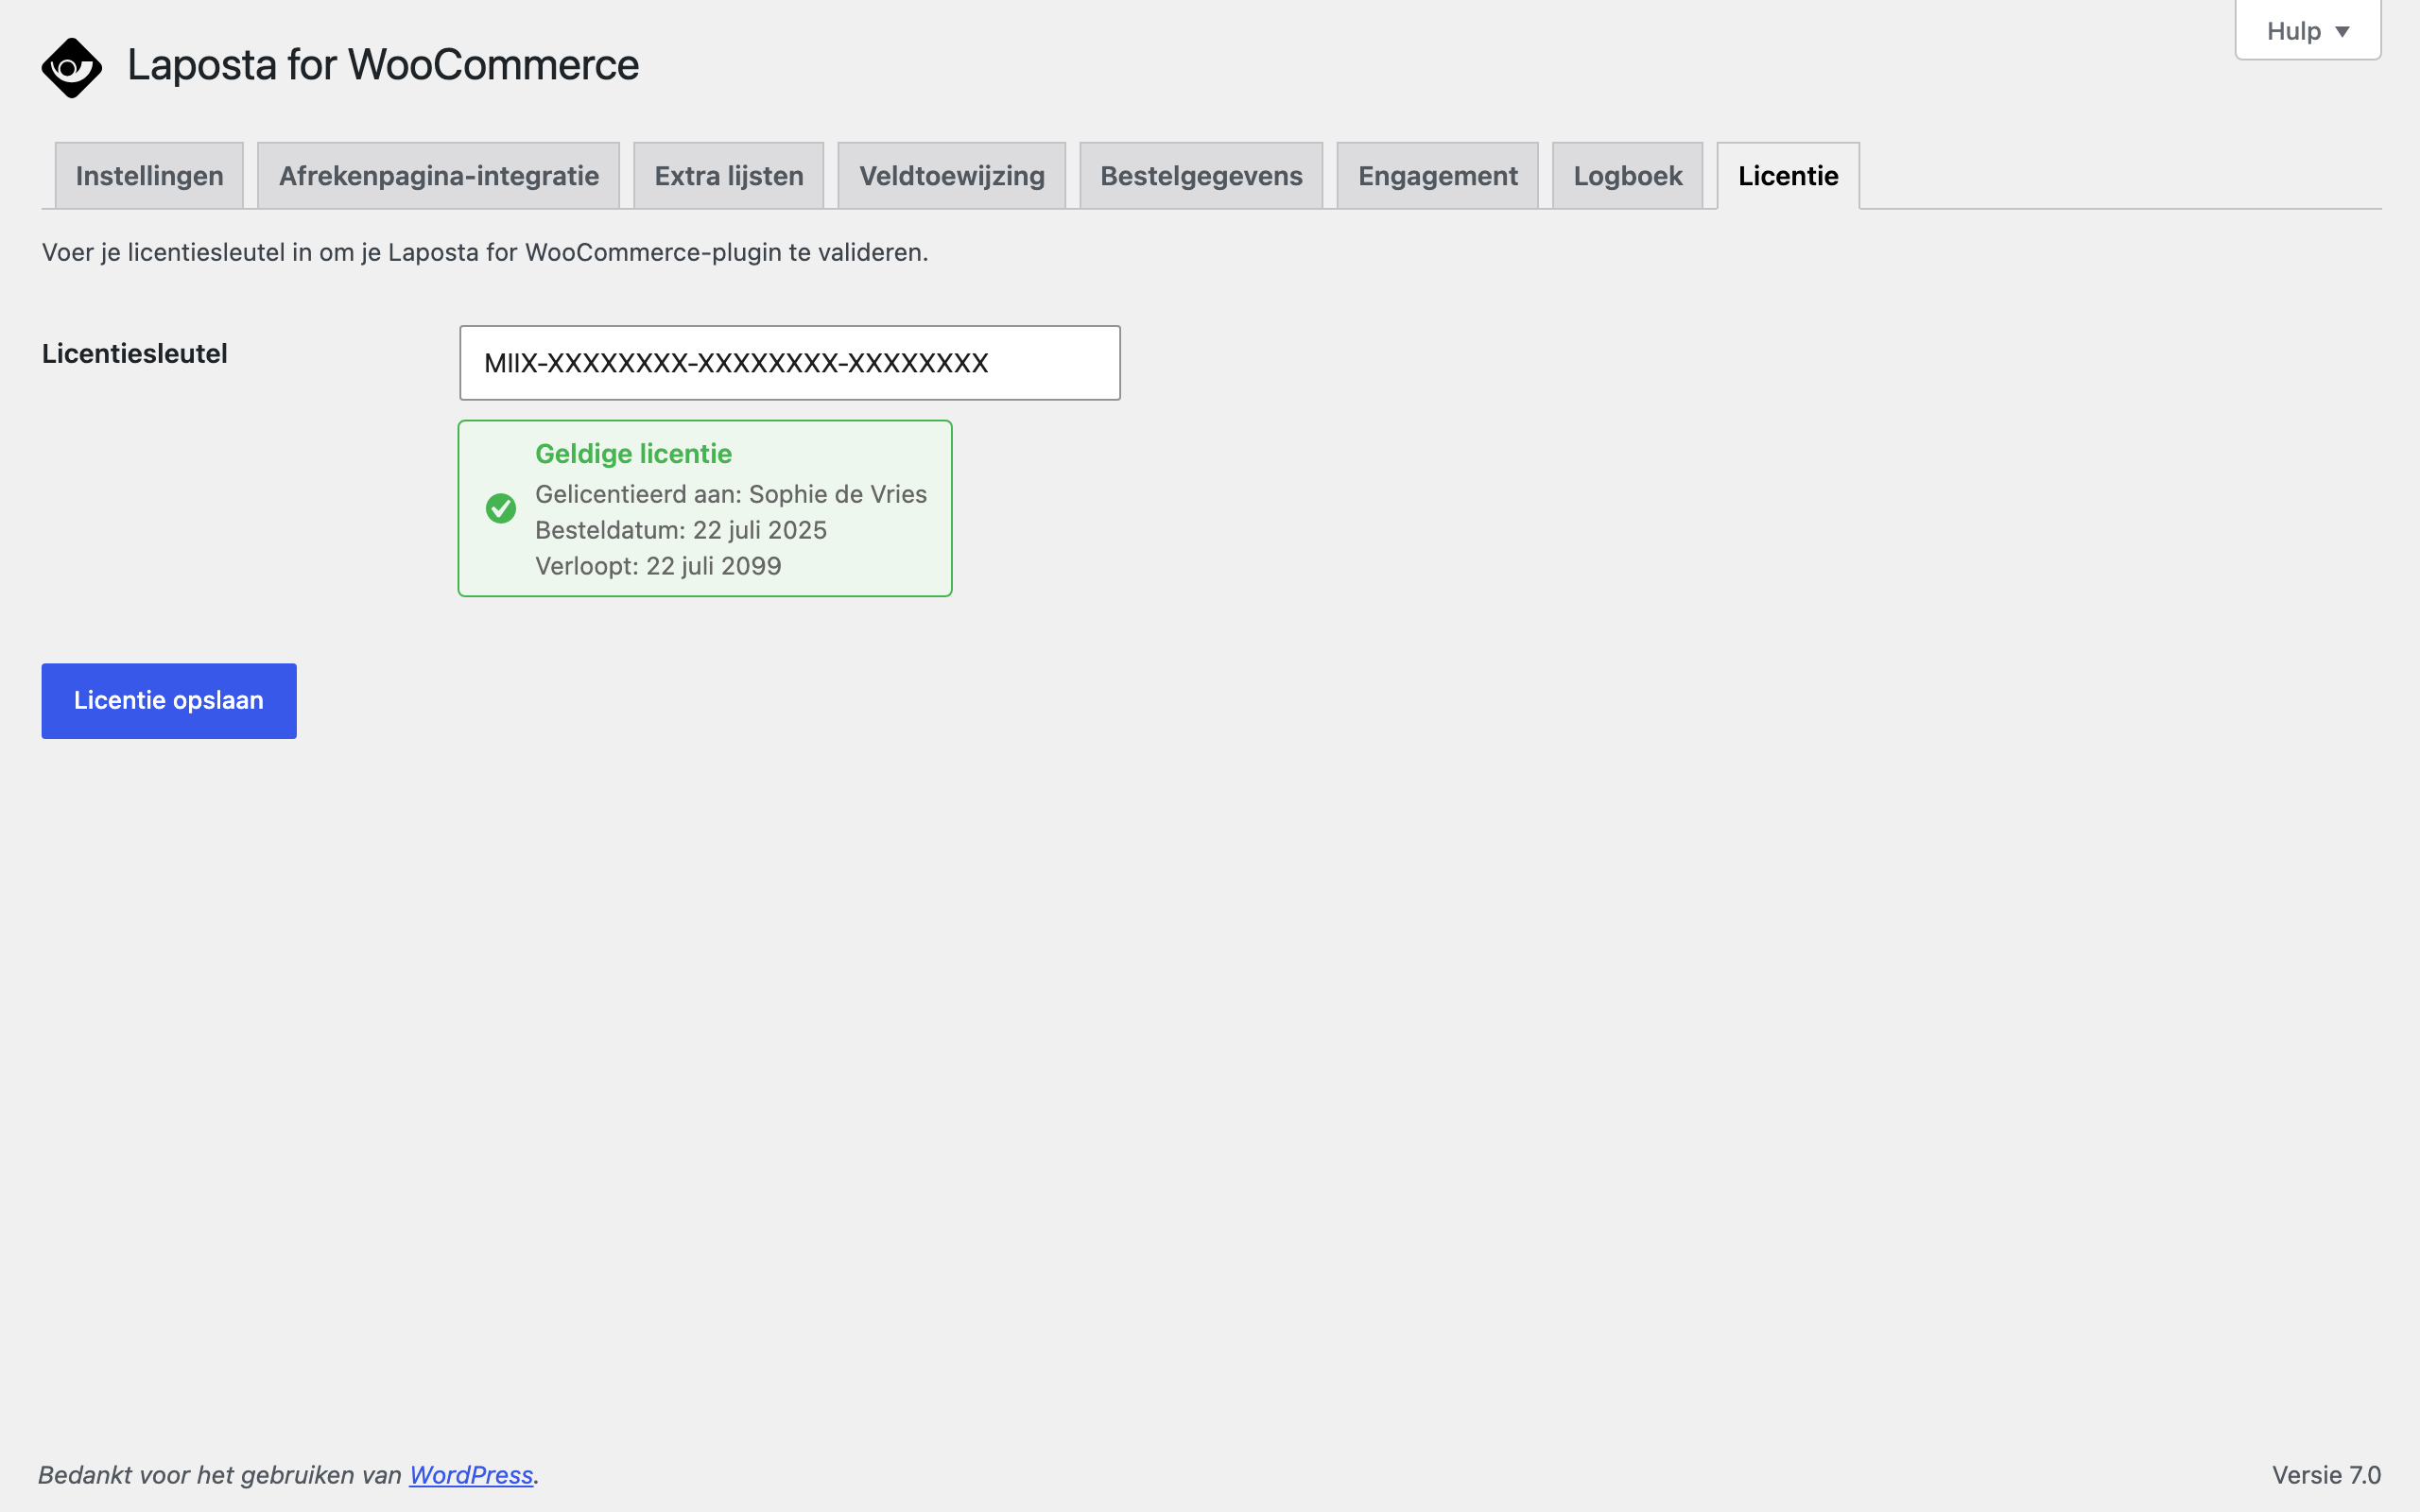Click the Verloopt expiry date line
The width and height of the screenshot is (2420, 1512).
(658, 566)
